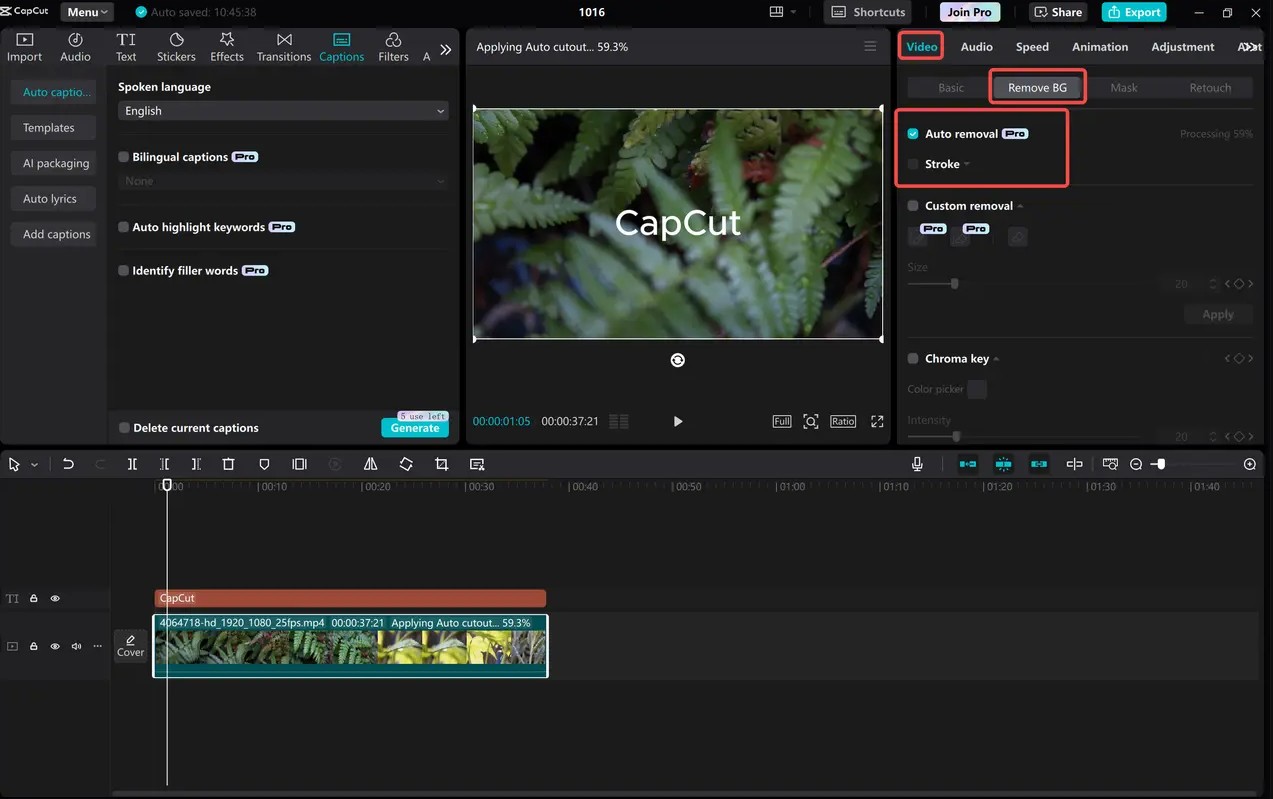Open the Effects panel

pos(227,47)
